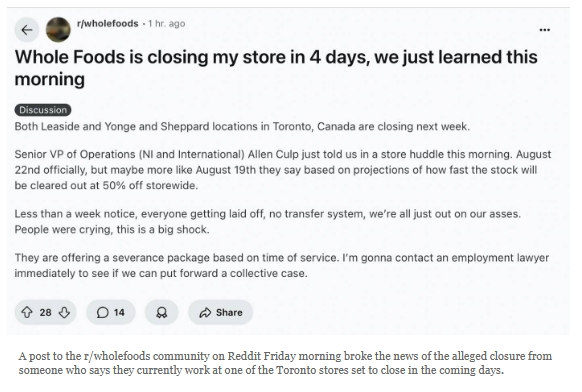Click the paragraph mentioning Leaside and Yonge
The height and width of the screenshot is (392, 582).
tap(242, 126)
